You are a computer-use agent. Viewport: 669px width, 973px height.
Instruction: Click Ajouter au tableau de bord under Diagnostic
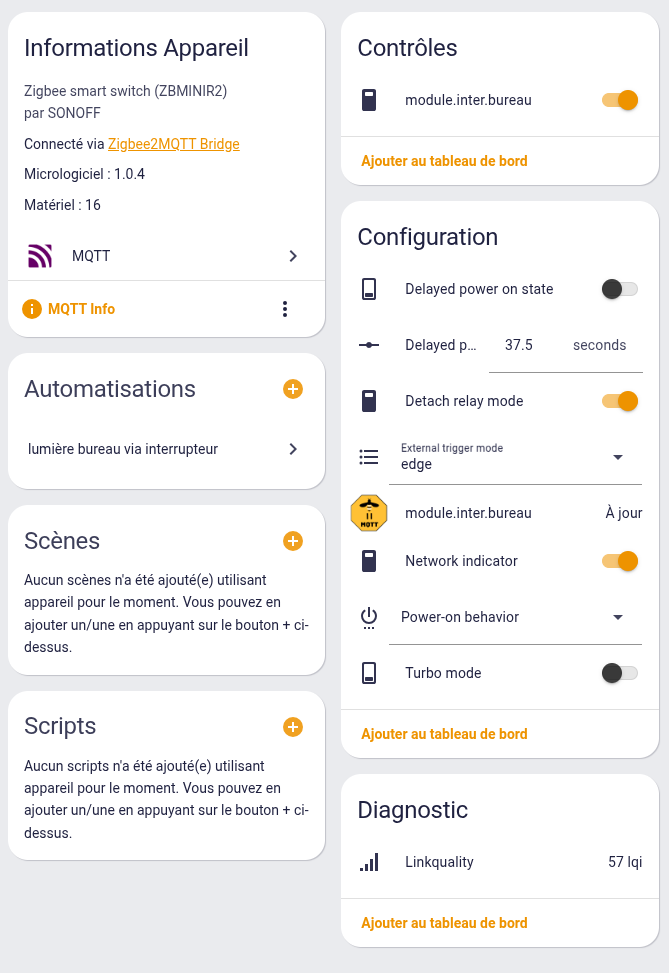444,923
